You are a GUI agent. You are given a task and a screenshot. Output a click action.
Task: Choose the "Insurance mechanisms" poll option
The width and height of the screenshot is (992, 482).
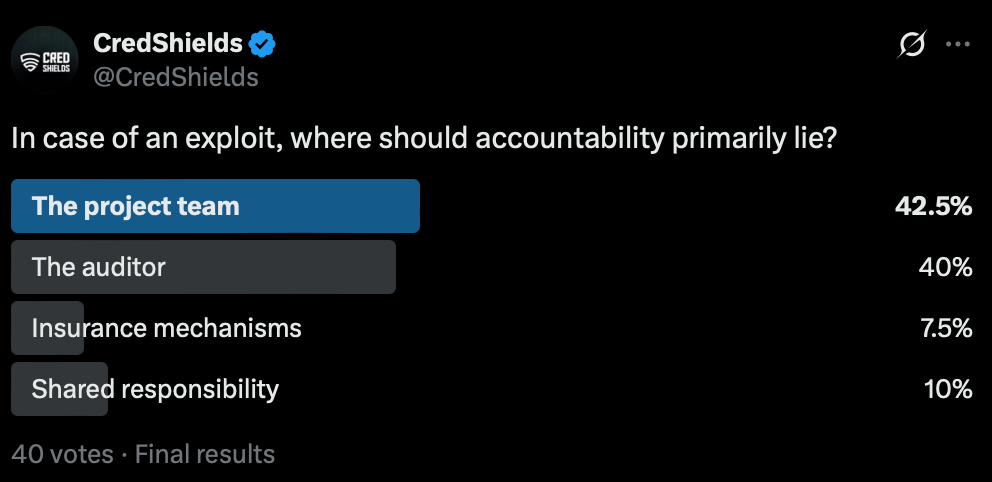166,328
